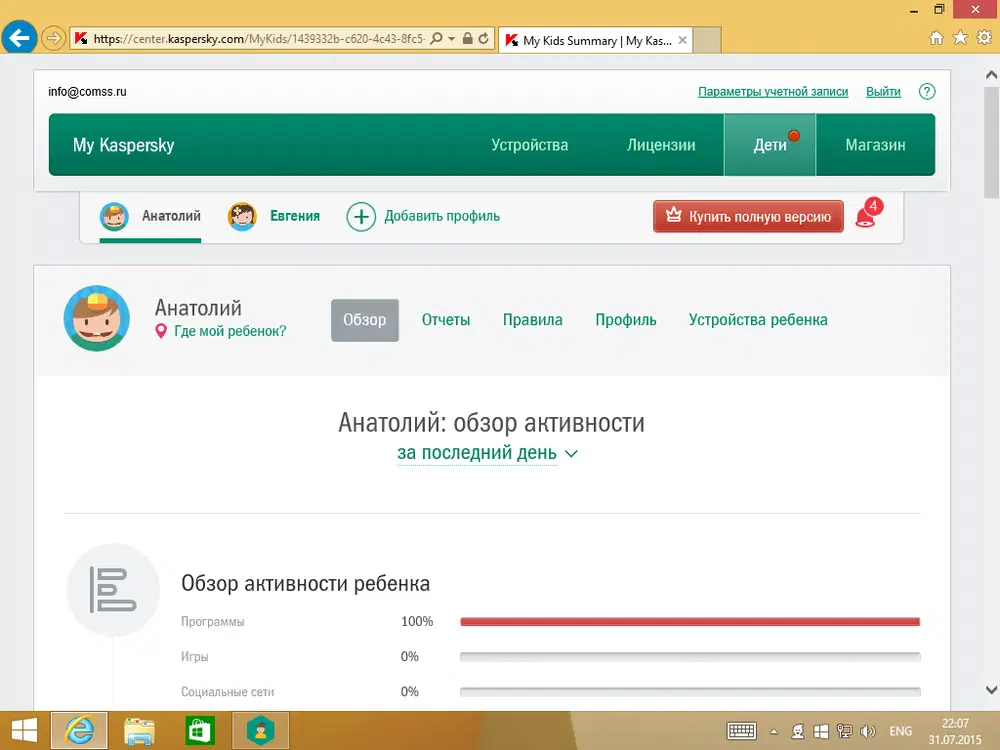The width and height of the screenshot is (1000, 750).
Task: Click the user tray icon beside flag
Action: coord(797,731)
